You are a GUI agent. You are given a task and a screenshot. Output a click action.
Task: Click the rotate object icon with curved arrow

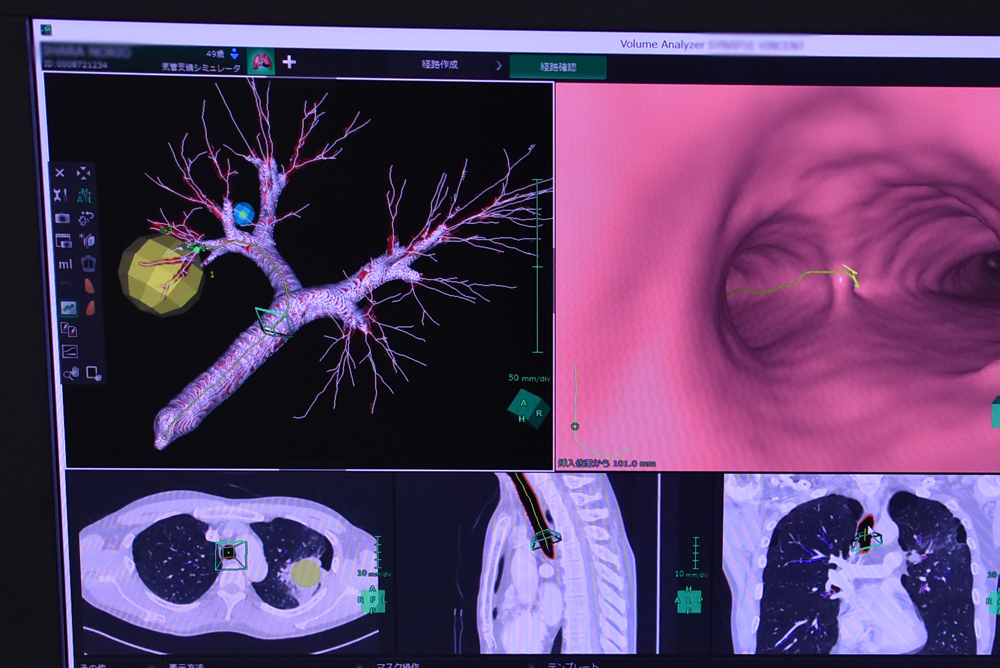pyautogui.click(x=85, y=218)
